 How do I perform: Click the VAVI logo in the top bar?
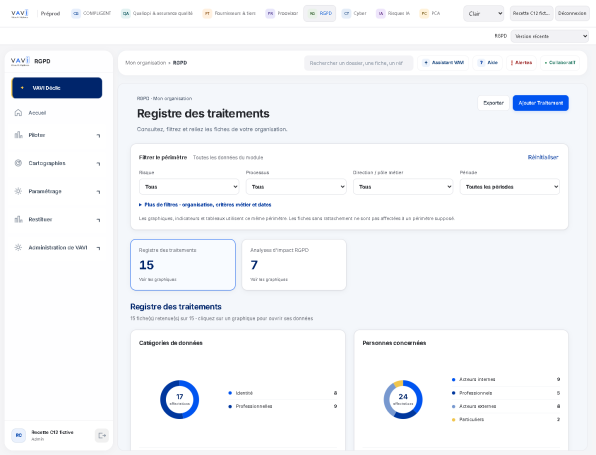coord(19,13)
